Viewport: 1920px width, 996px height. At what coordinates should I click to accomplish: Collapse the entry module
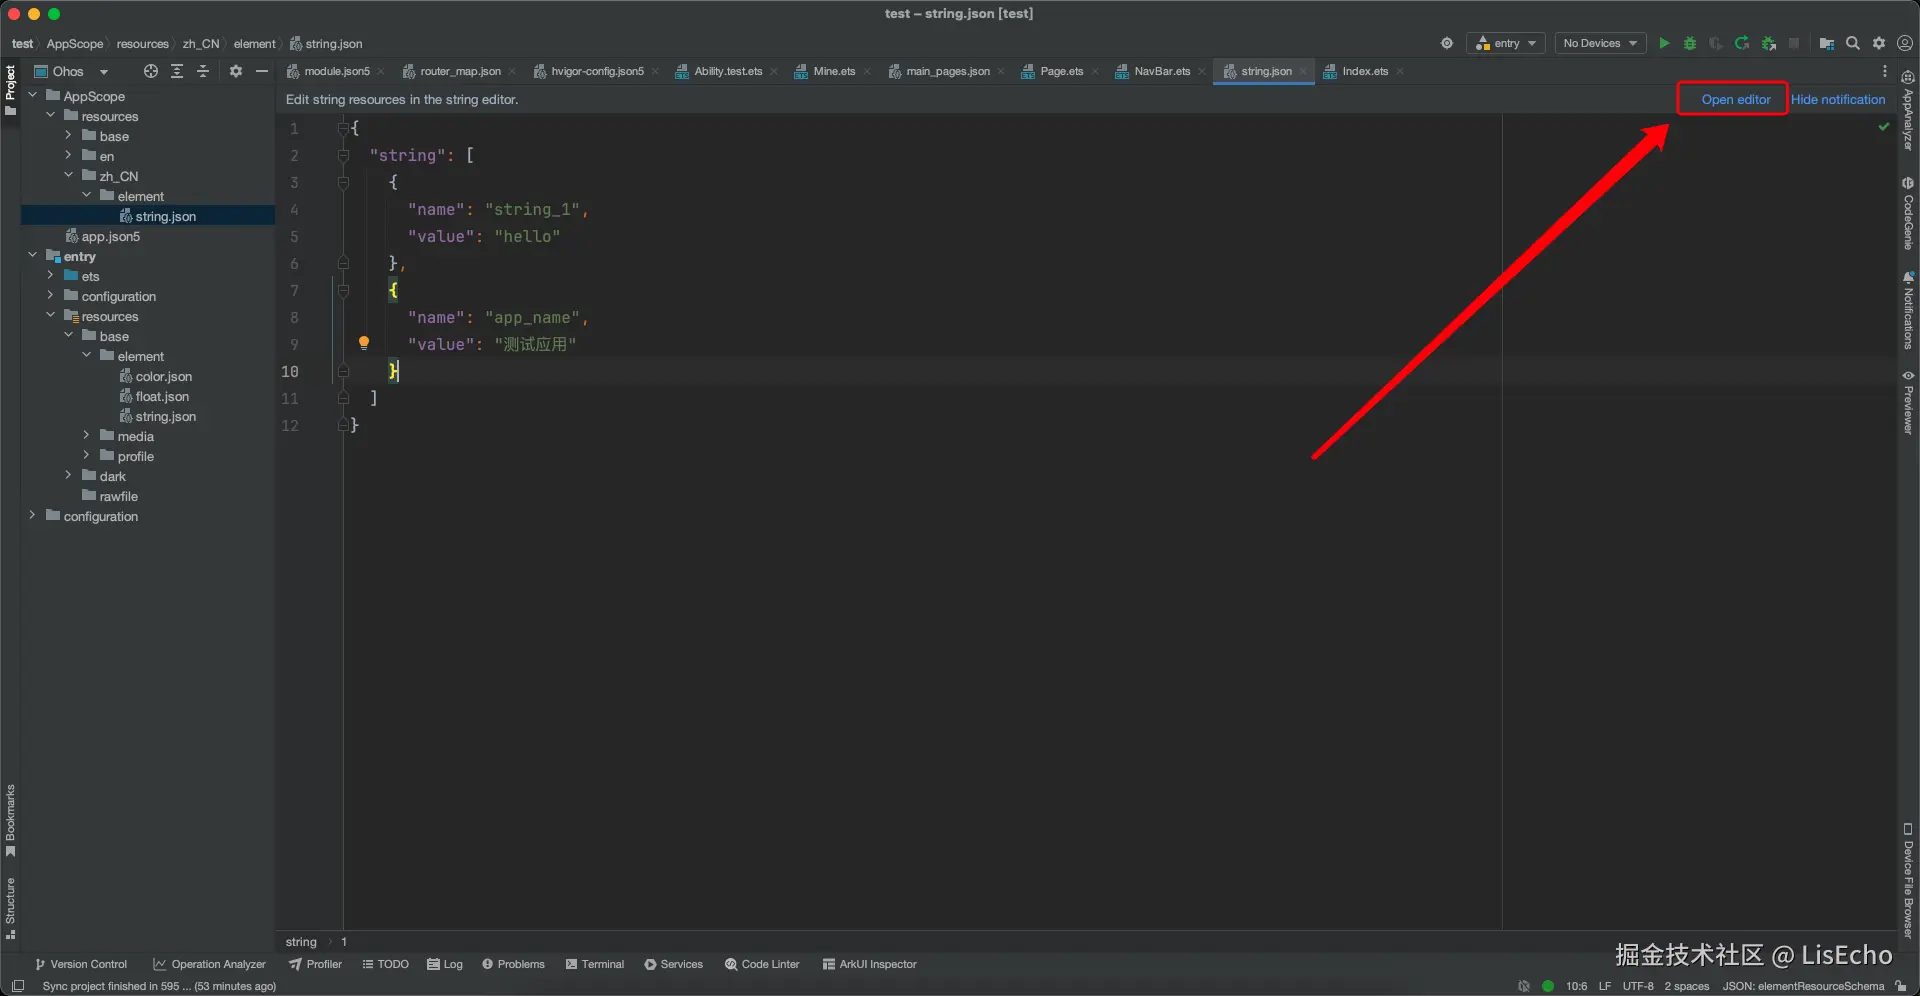pyautogui.click(x=33, y=256)
